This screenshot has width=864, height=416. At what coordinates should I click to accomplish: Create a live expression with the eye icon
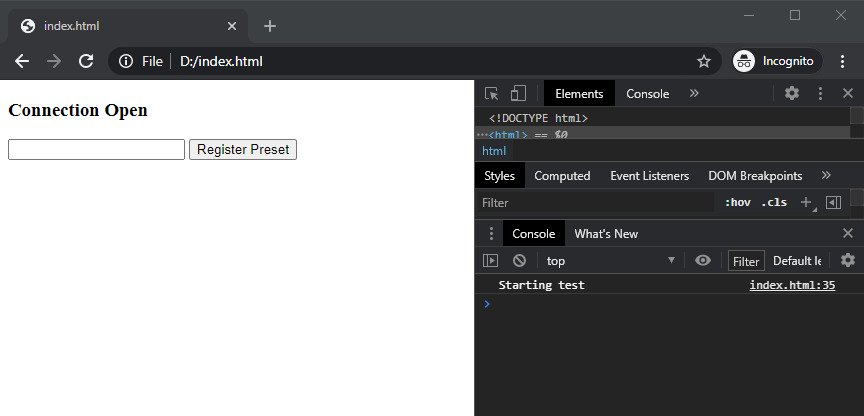point(703,261)
